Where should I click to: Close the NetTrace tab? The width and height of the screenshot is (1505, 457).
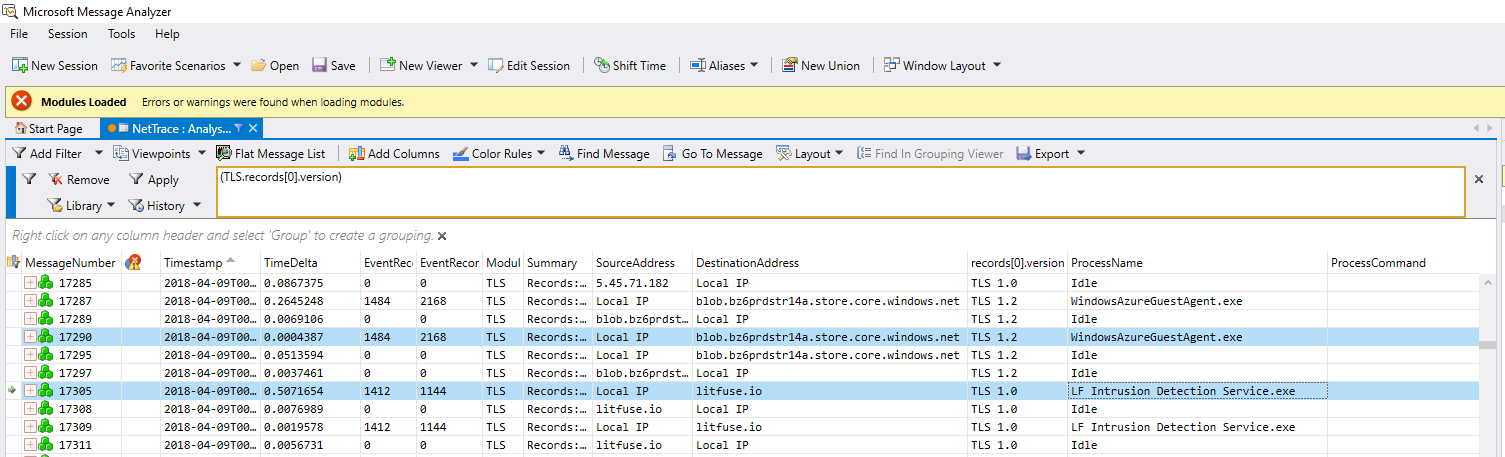click(x=254, y=128)
